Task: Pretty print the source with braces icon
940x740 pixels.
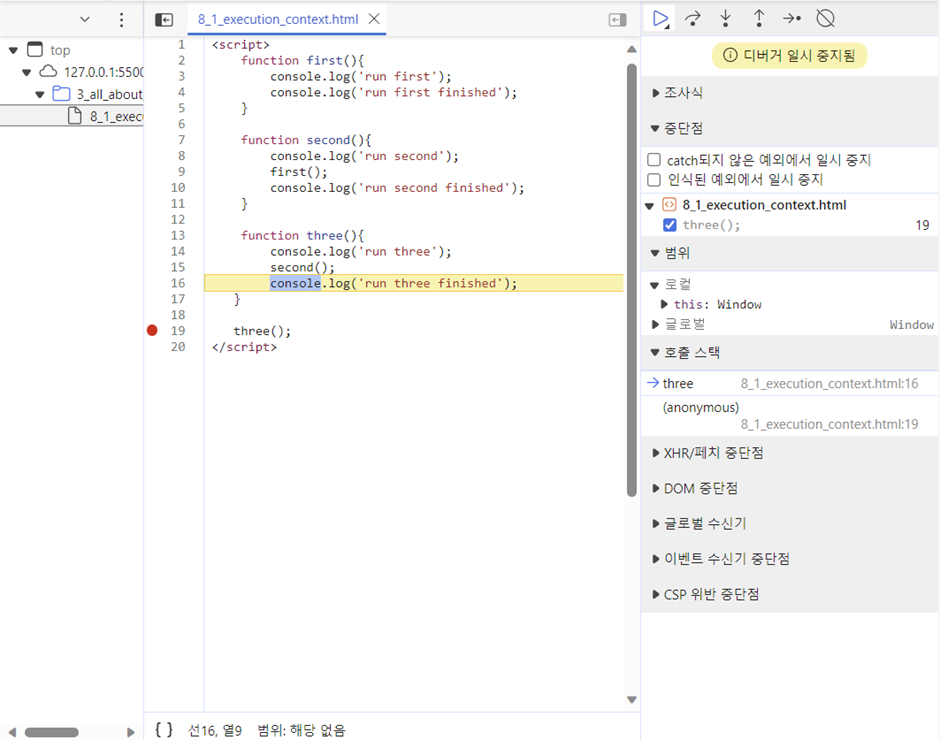Action: coord(164,729)
